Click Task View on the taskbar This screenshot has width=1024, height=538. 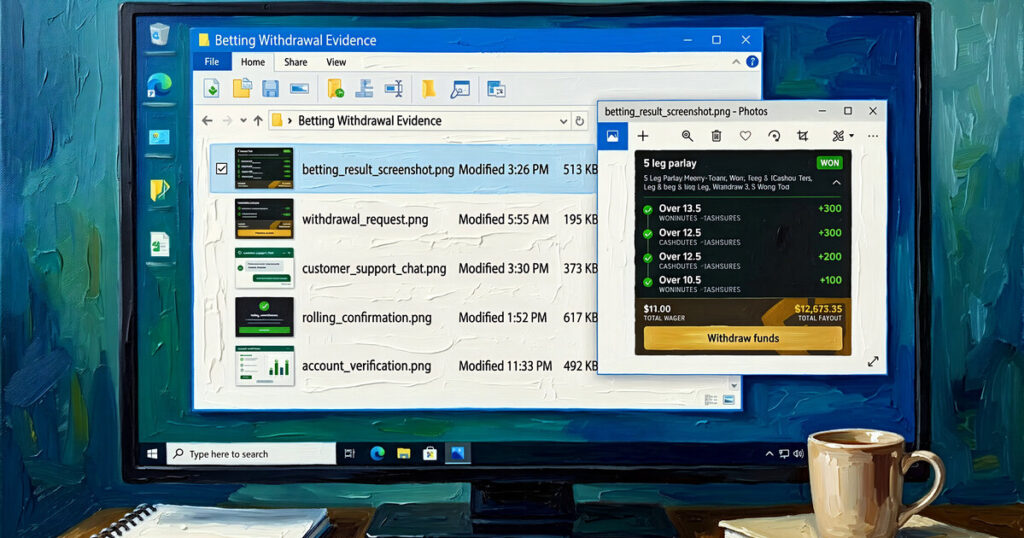click(349, 454)
